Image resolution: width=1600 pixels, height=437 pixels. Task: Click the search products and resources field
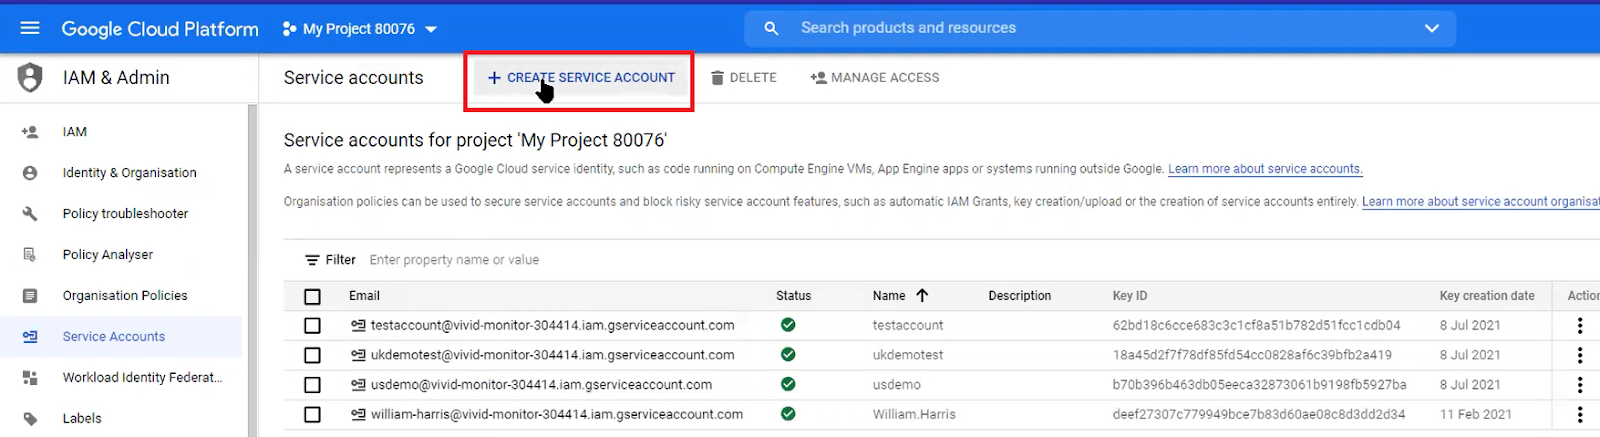coord(1100,28)
